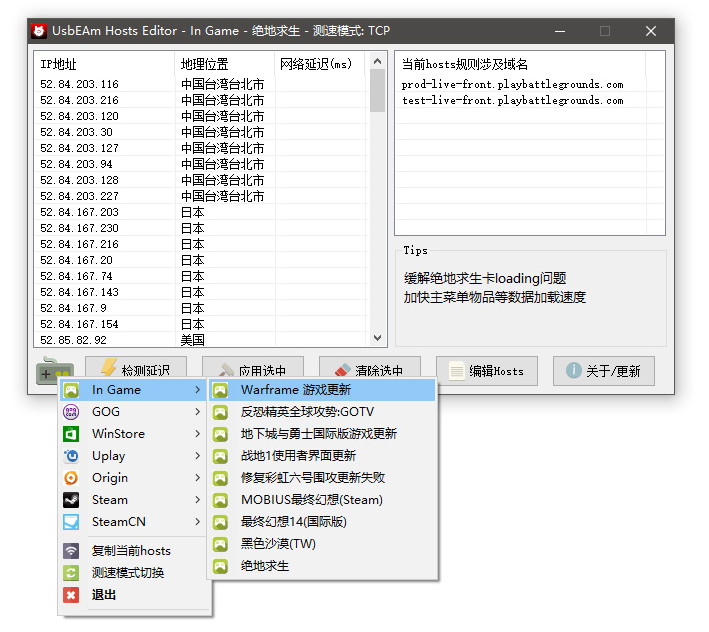This screenshot has height=632, width=709.
Task: Select IP row 52.84.203.227
Action: (x=202, y=196)
